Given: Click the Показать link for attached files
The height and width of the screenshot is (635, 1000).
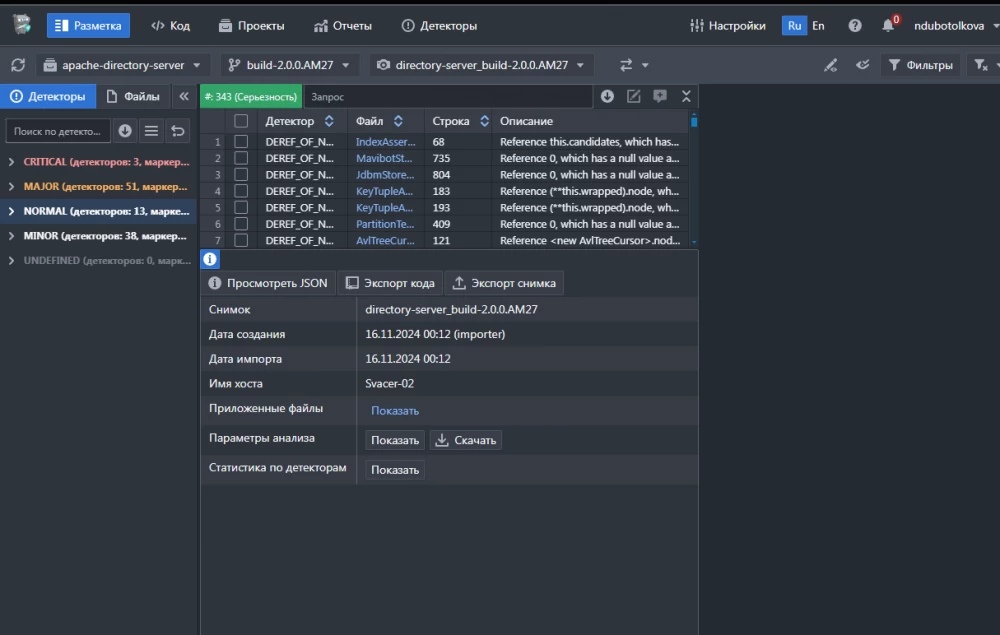Looking at the screenshot, I should pyautogui.click(x=395, y=411).
